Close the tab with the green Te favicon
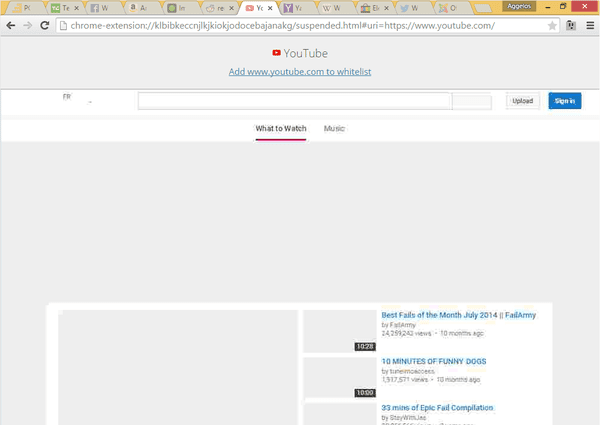600x425 pixels. click(x=76, y=8)
